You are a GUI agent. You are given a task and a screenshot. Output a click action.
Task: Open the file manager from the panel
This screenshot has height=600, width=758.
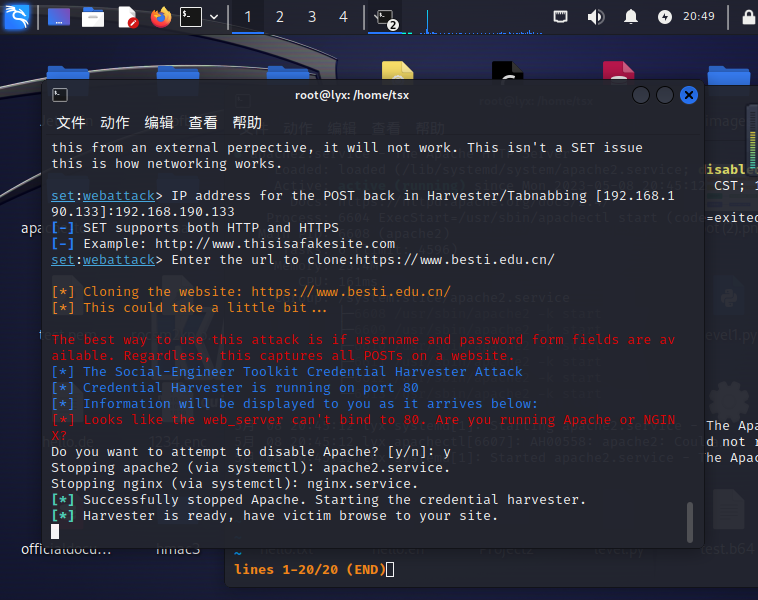click(x=93, y=17)
